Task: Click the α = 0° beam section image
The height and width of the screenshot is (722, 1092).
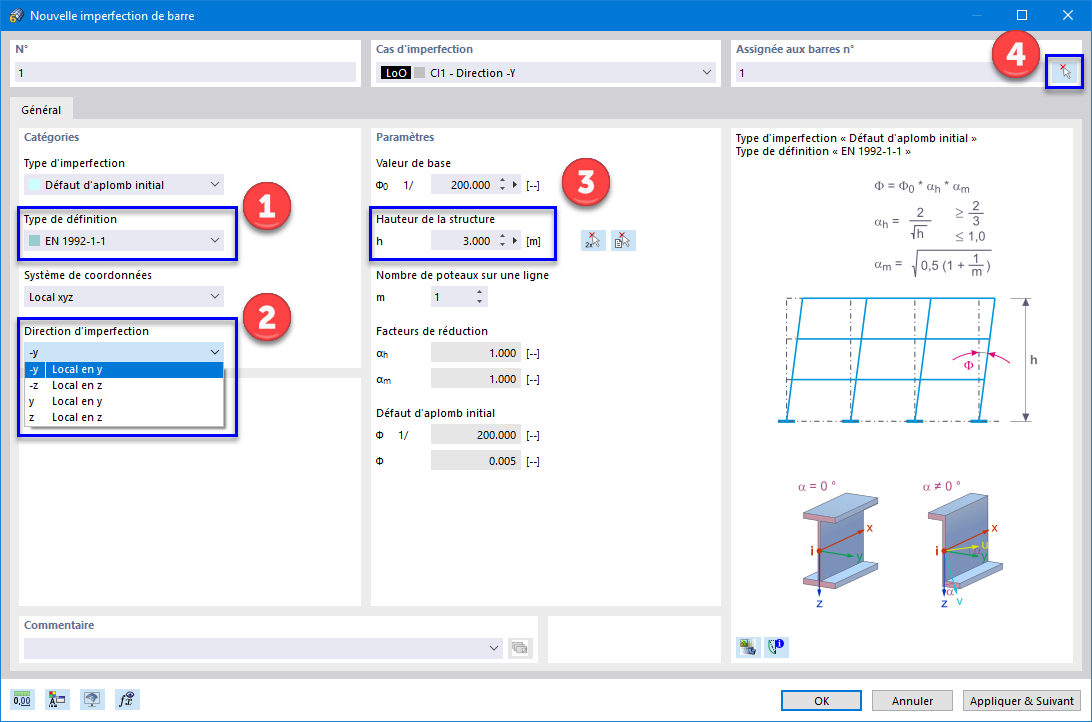Action: [839, 544]
